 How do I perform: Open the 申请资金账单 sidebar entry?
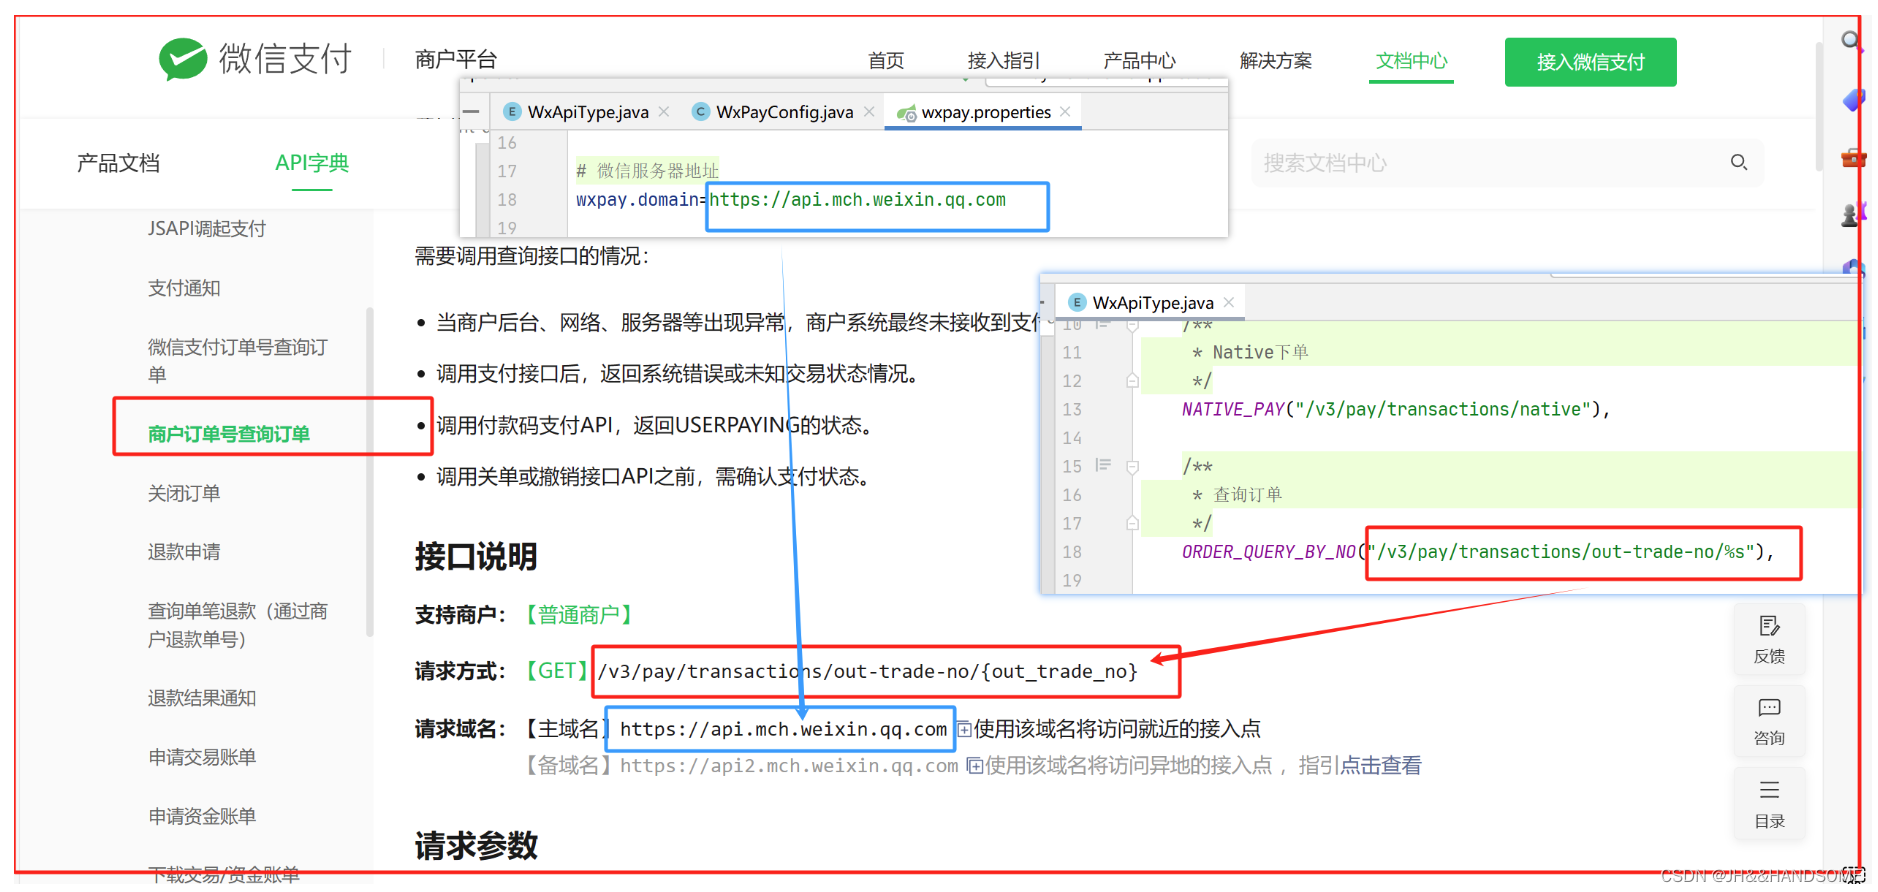(202, 816)
